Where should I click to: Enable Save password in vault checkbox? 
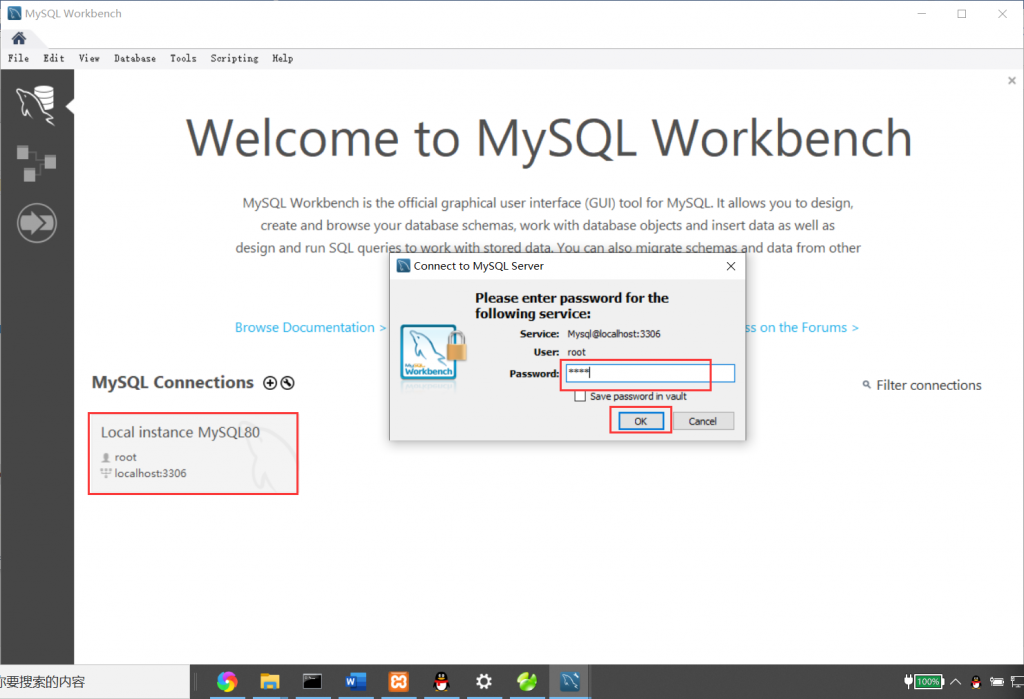tap(580, 397)
